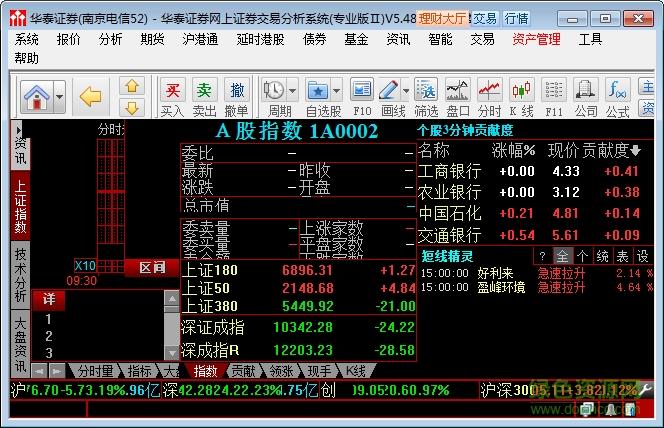Viewport: 664px width, 428px height.
Task: Expand the 周期 period dropdown arrow
Action: [292, 91]
